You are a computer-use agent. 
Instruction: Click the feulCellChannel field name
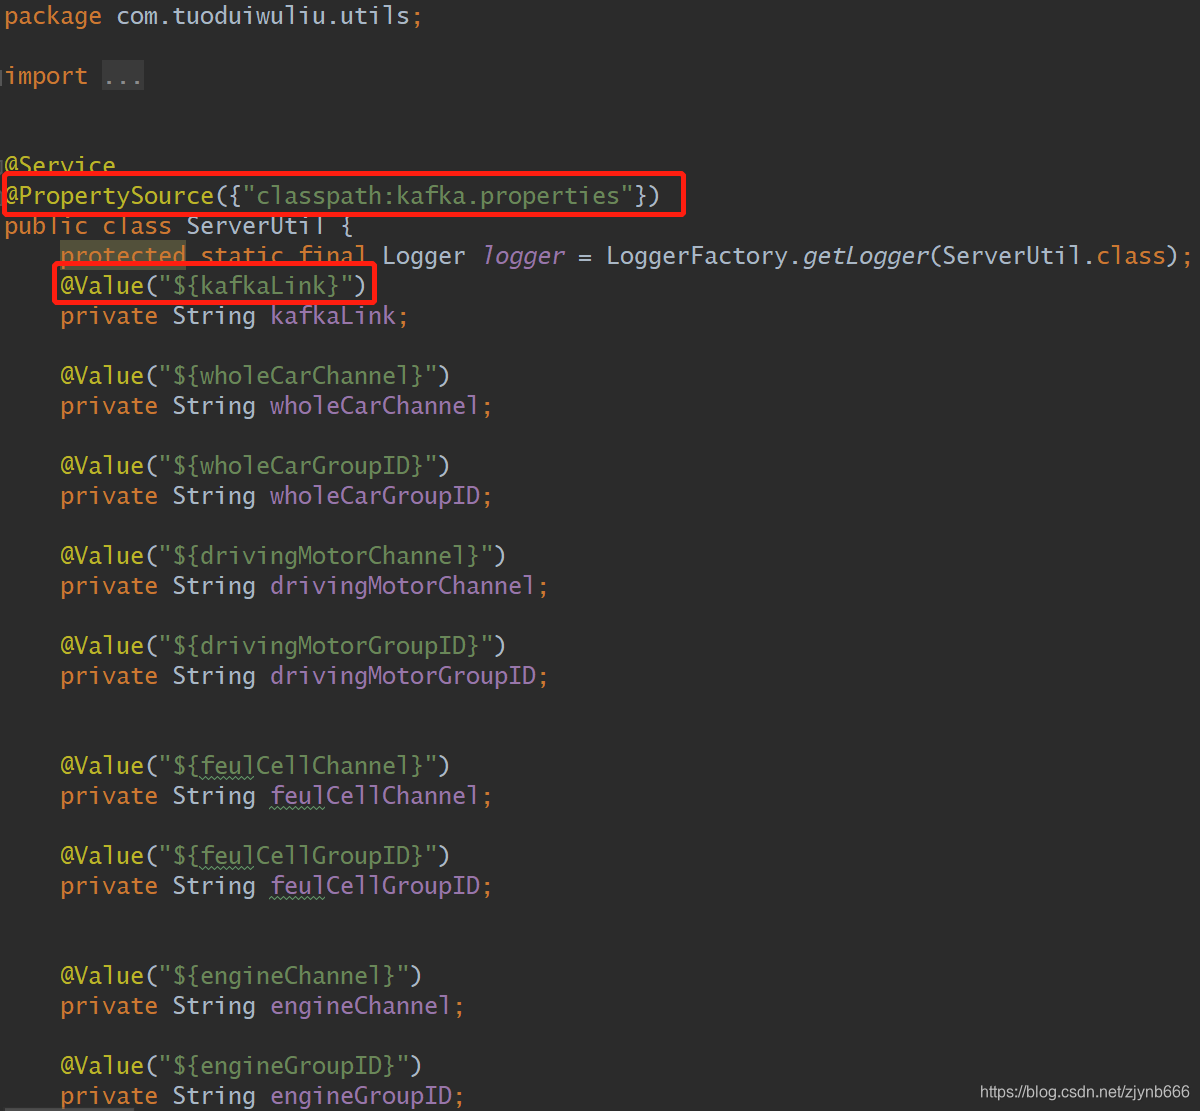pyautogui.click(x=375, y=796)
